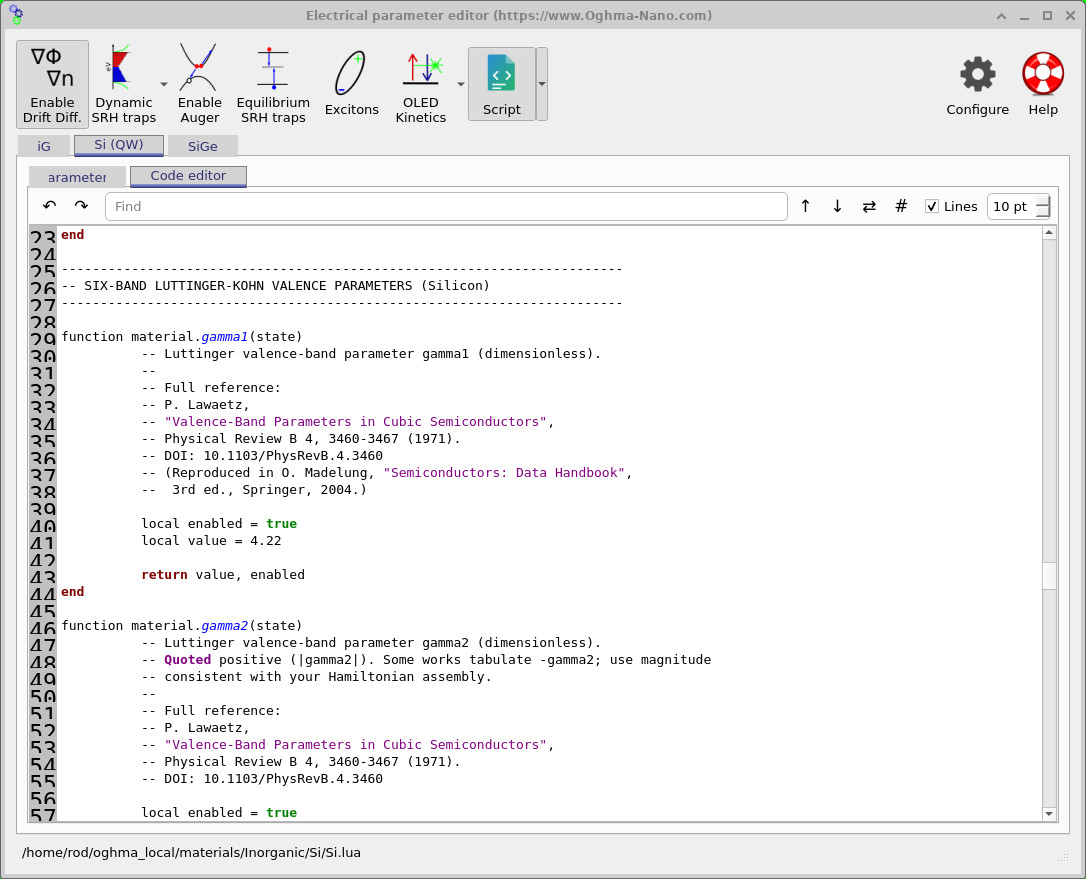Click line 'local value = 4.22'
1086x879 pixels.
(211, 540)
